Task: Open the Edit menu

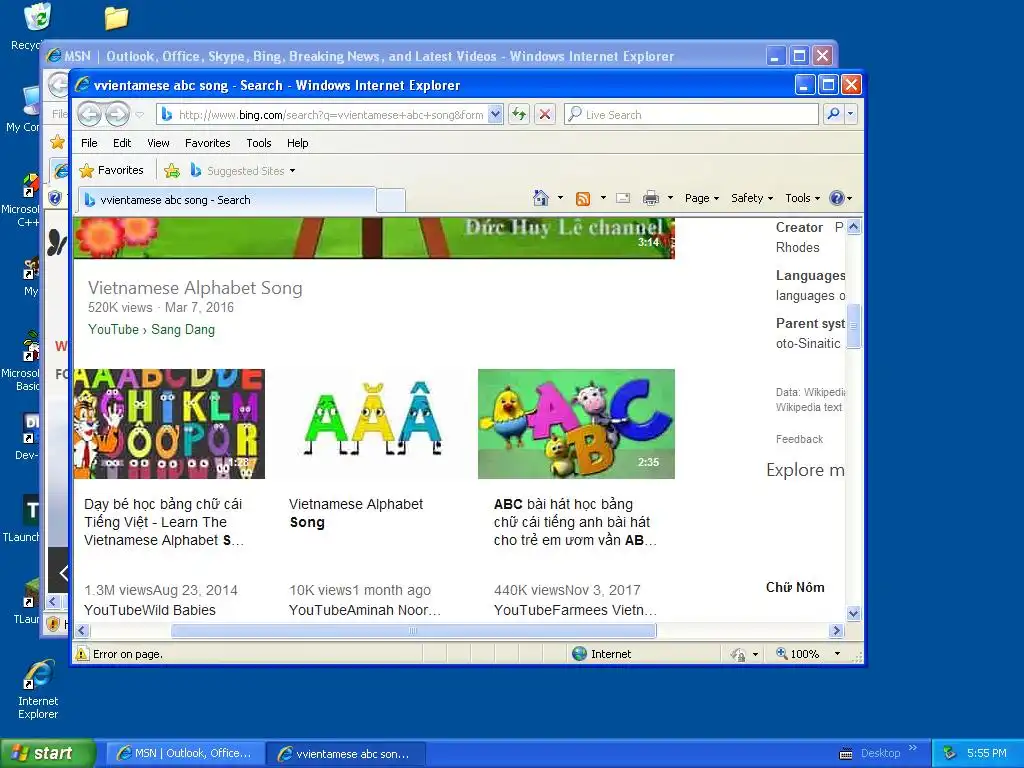Action: [122, 143]
